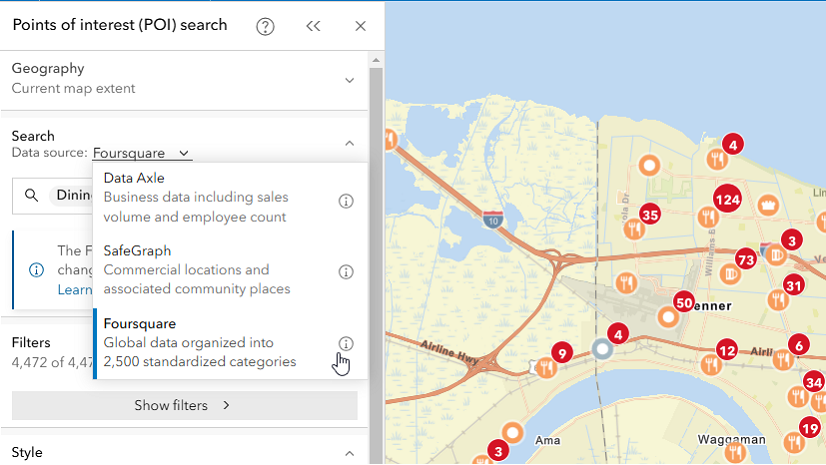Click the cluster marker labeled 50
Image resolution: width=826 pixels, height=465 pixels.
pos(684,302)
